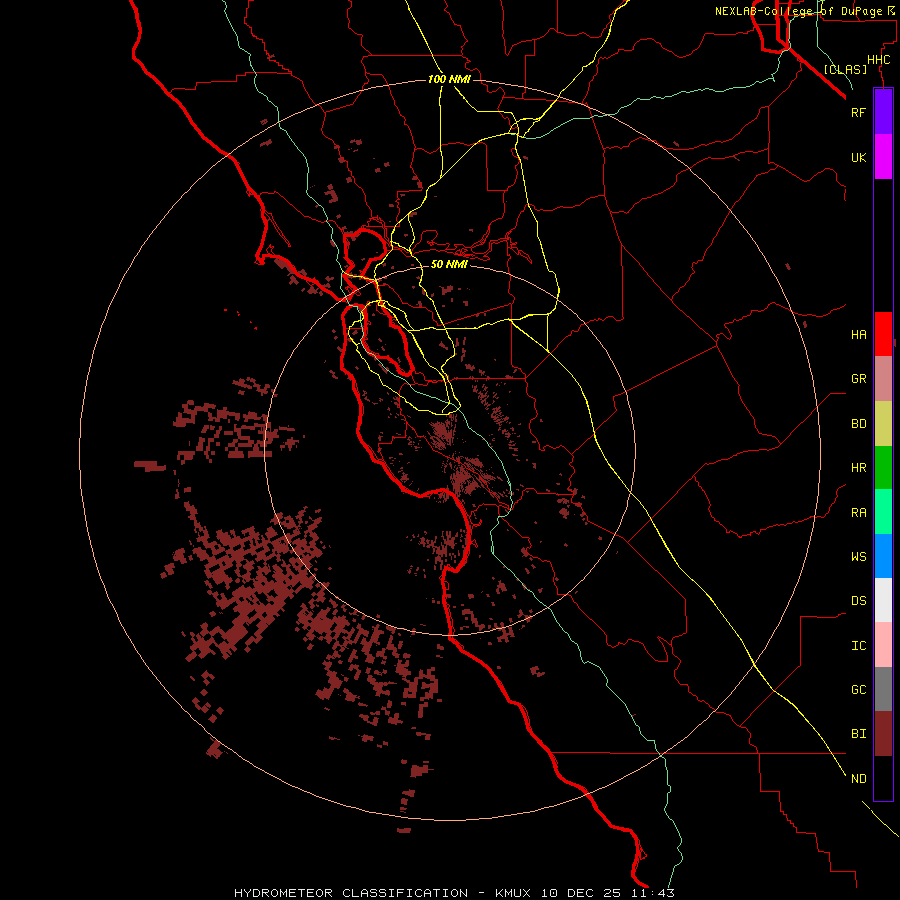Image resolution: width=900 pixels, height=900 pixels.
Task: Click the light green RA legend swatch
Action: [883, 512]
